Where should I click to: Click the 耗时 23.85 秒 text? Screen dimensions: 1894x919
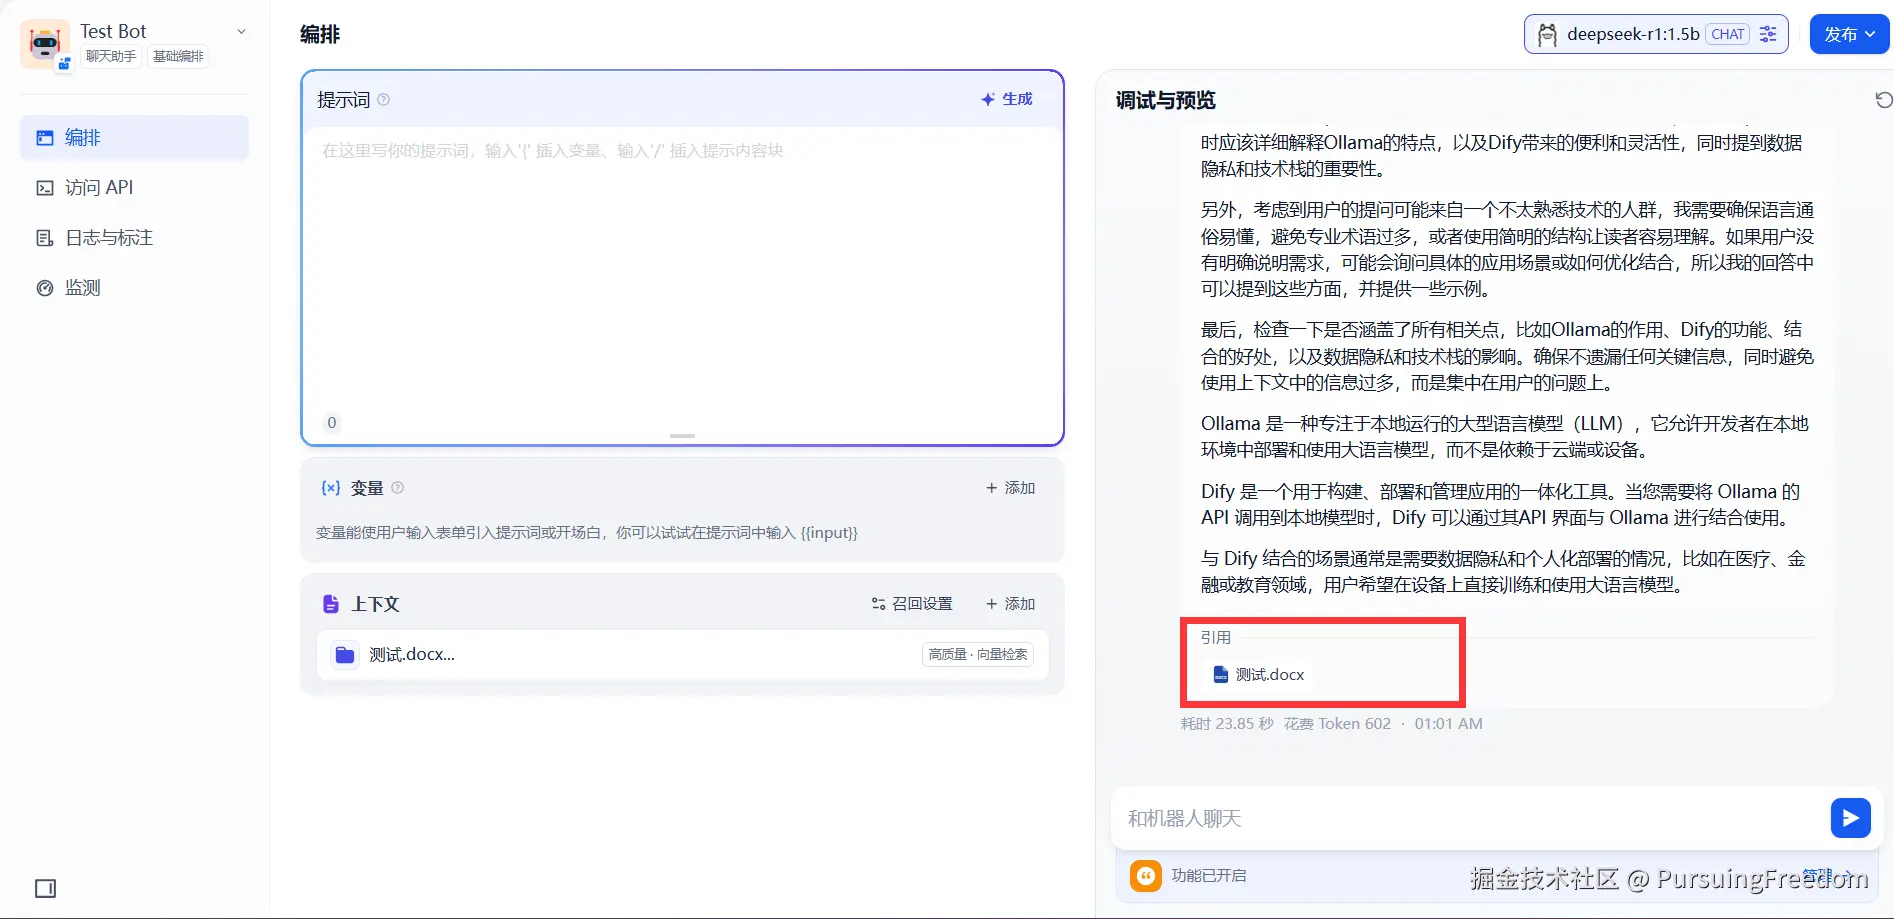pos(1227,724)
